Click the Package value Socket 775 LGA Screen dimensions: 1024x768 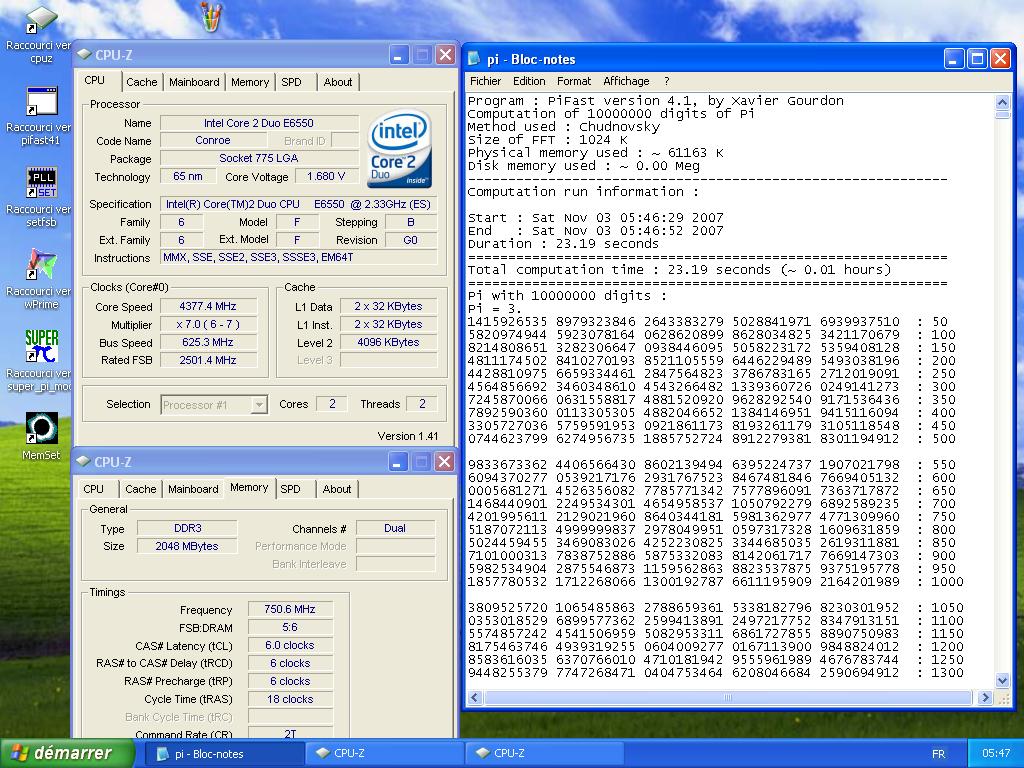coord(259,158)
